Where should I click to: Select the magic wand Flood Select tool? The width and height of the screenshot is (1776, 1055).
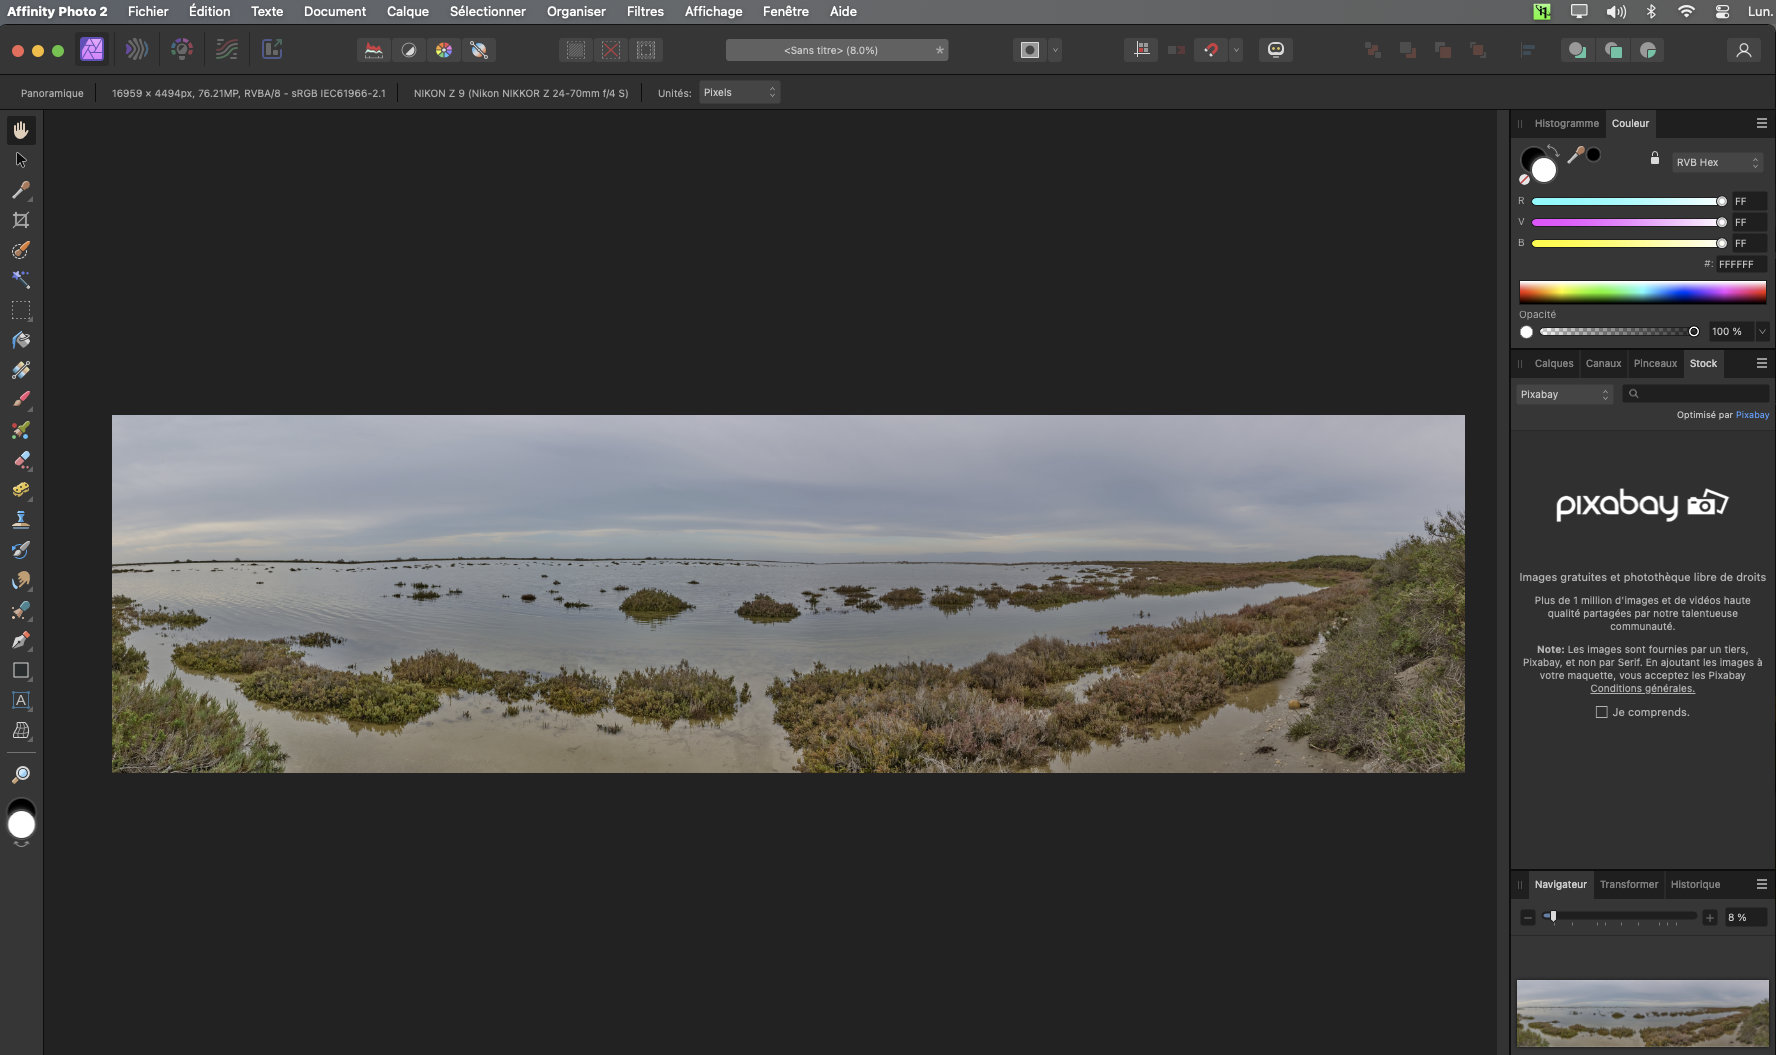21,280
